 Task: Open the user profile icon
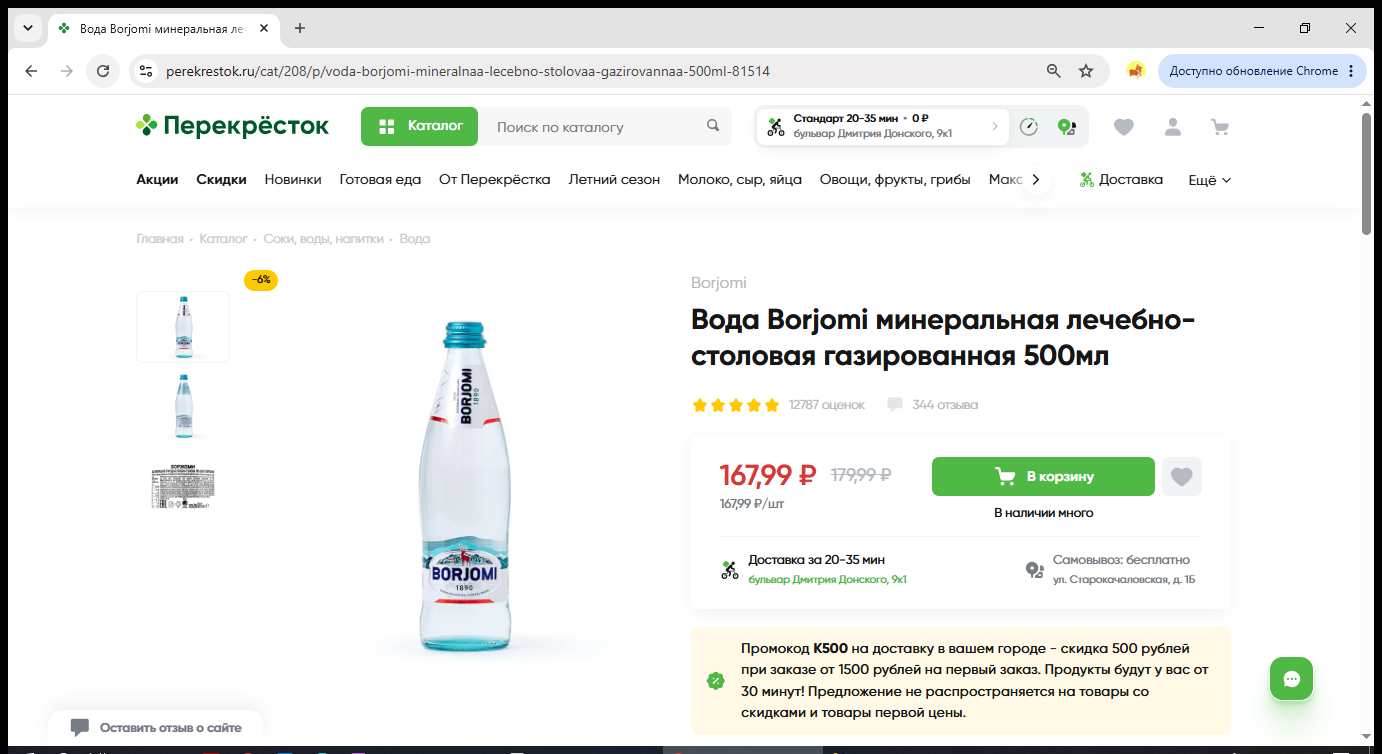(x=1172, y=127)
